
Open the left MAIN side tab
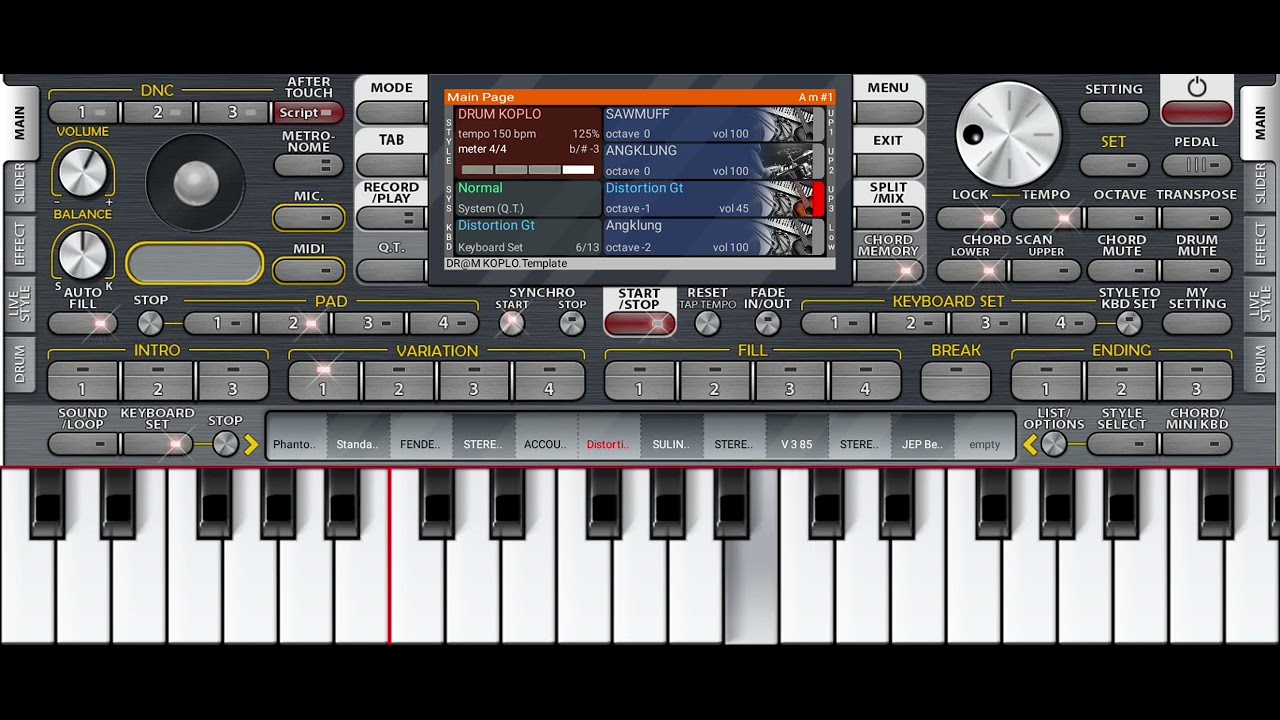click(x=19, y=123)
